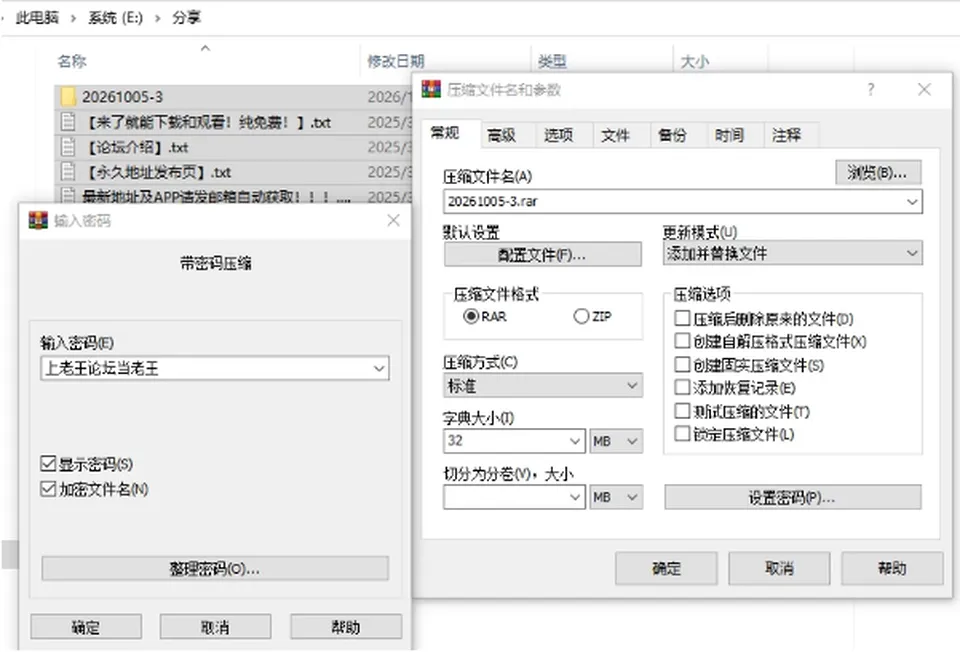The height and width of the screenshot is (652, 960).
Task: Click the 浏览(B)... button
Action: (x=878, y=173)
